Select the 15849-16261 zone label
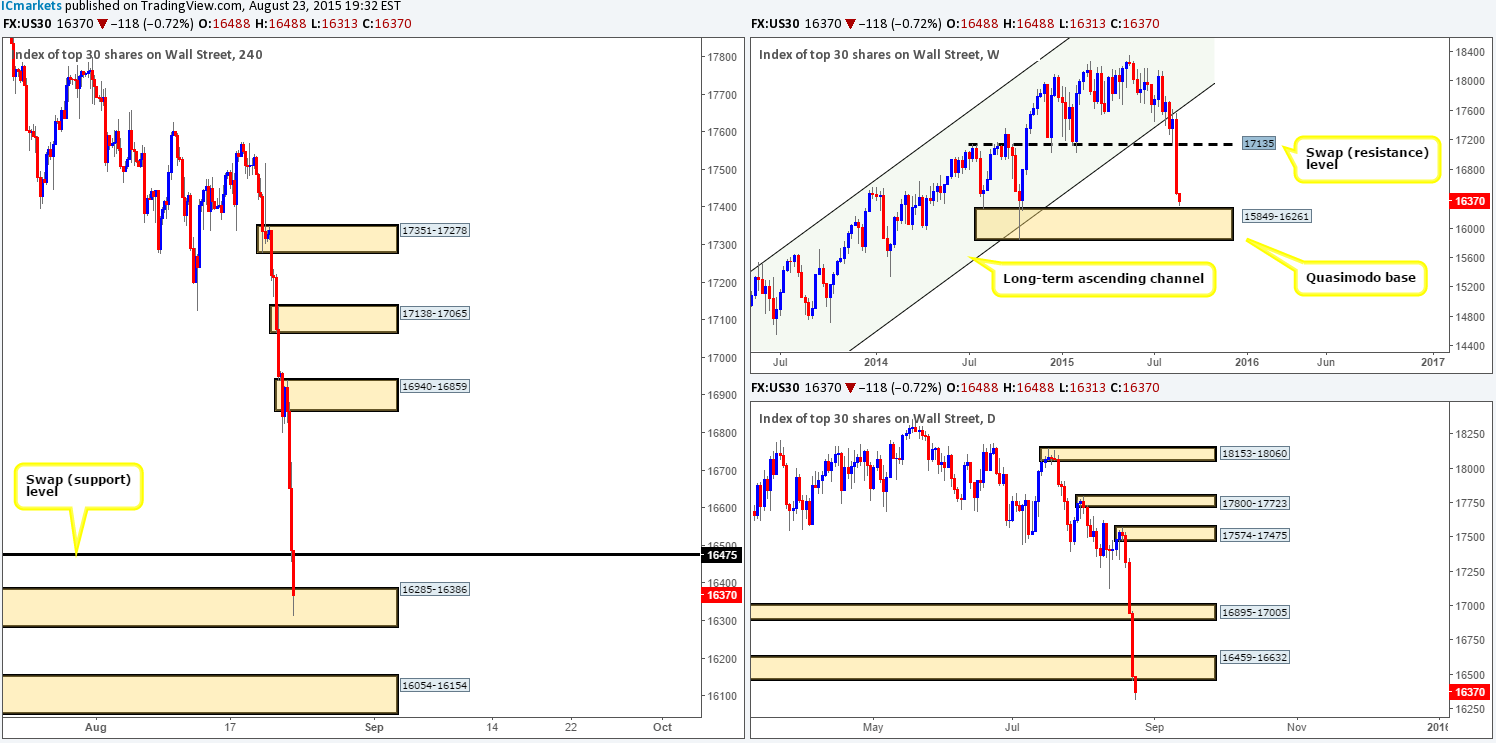This screenshot has width=1496, height=743. (x=1276, y=216)
